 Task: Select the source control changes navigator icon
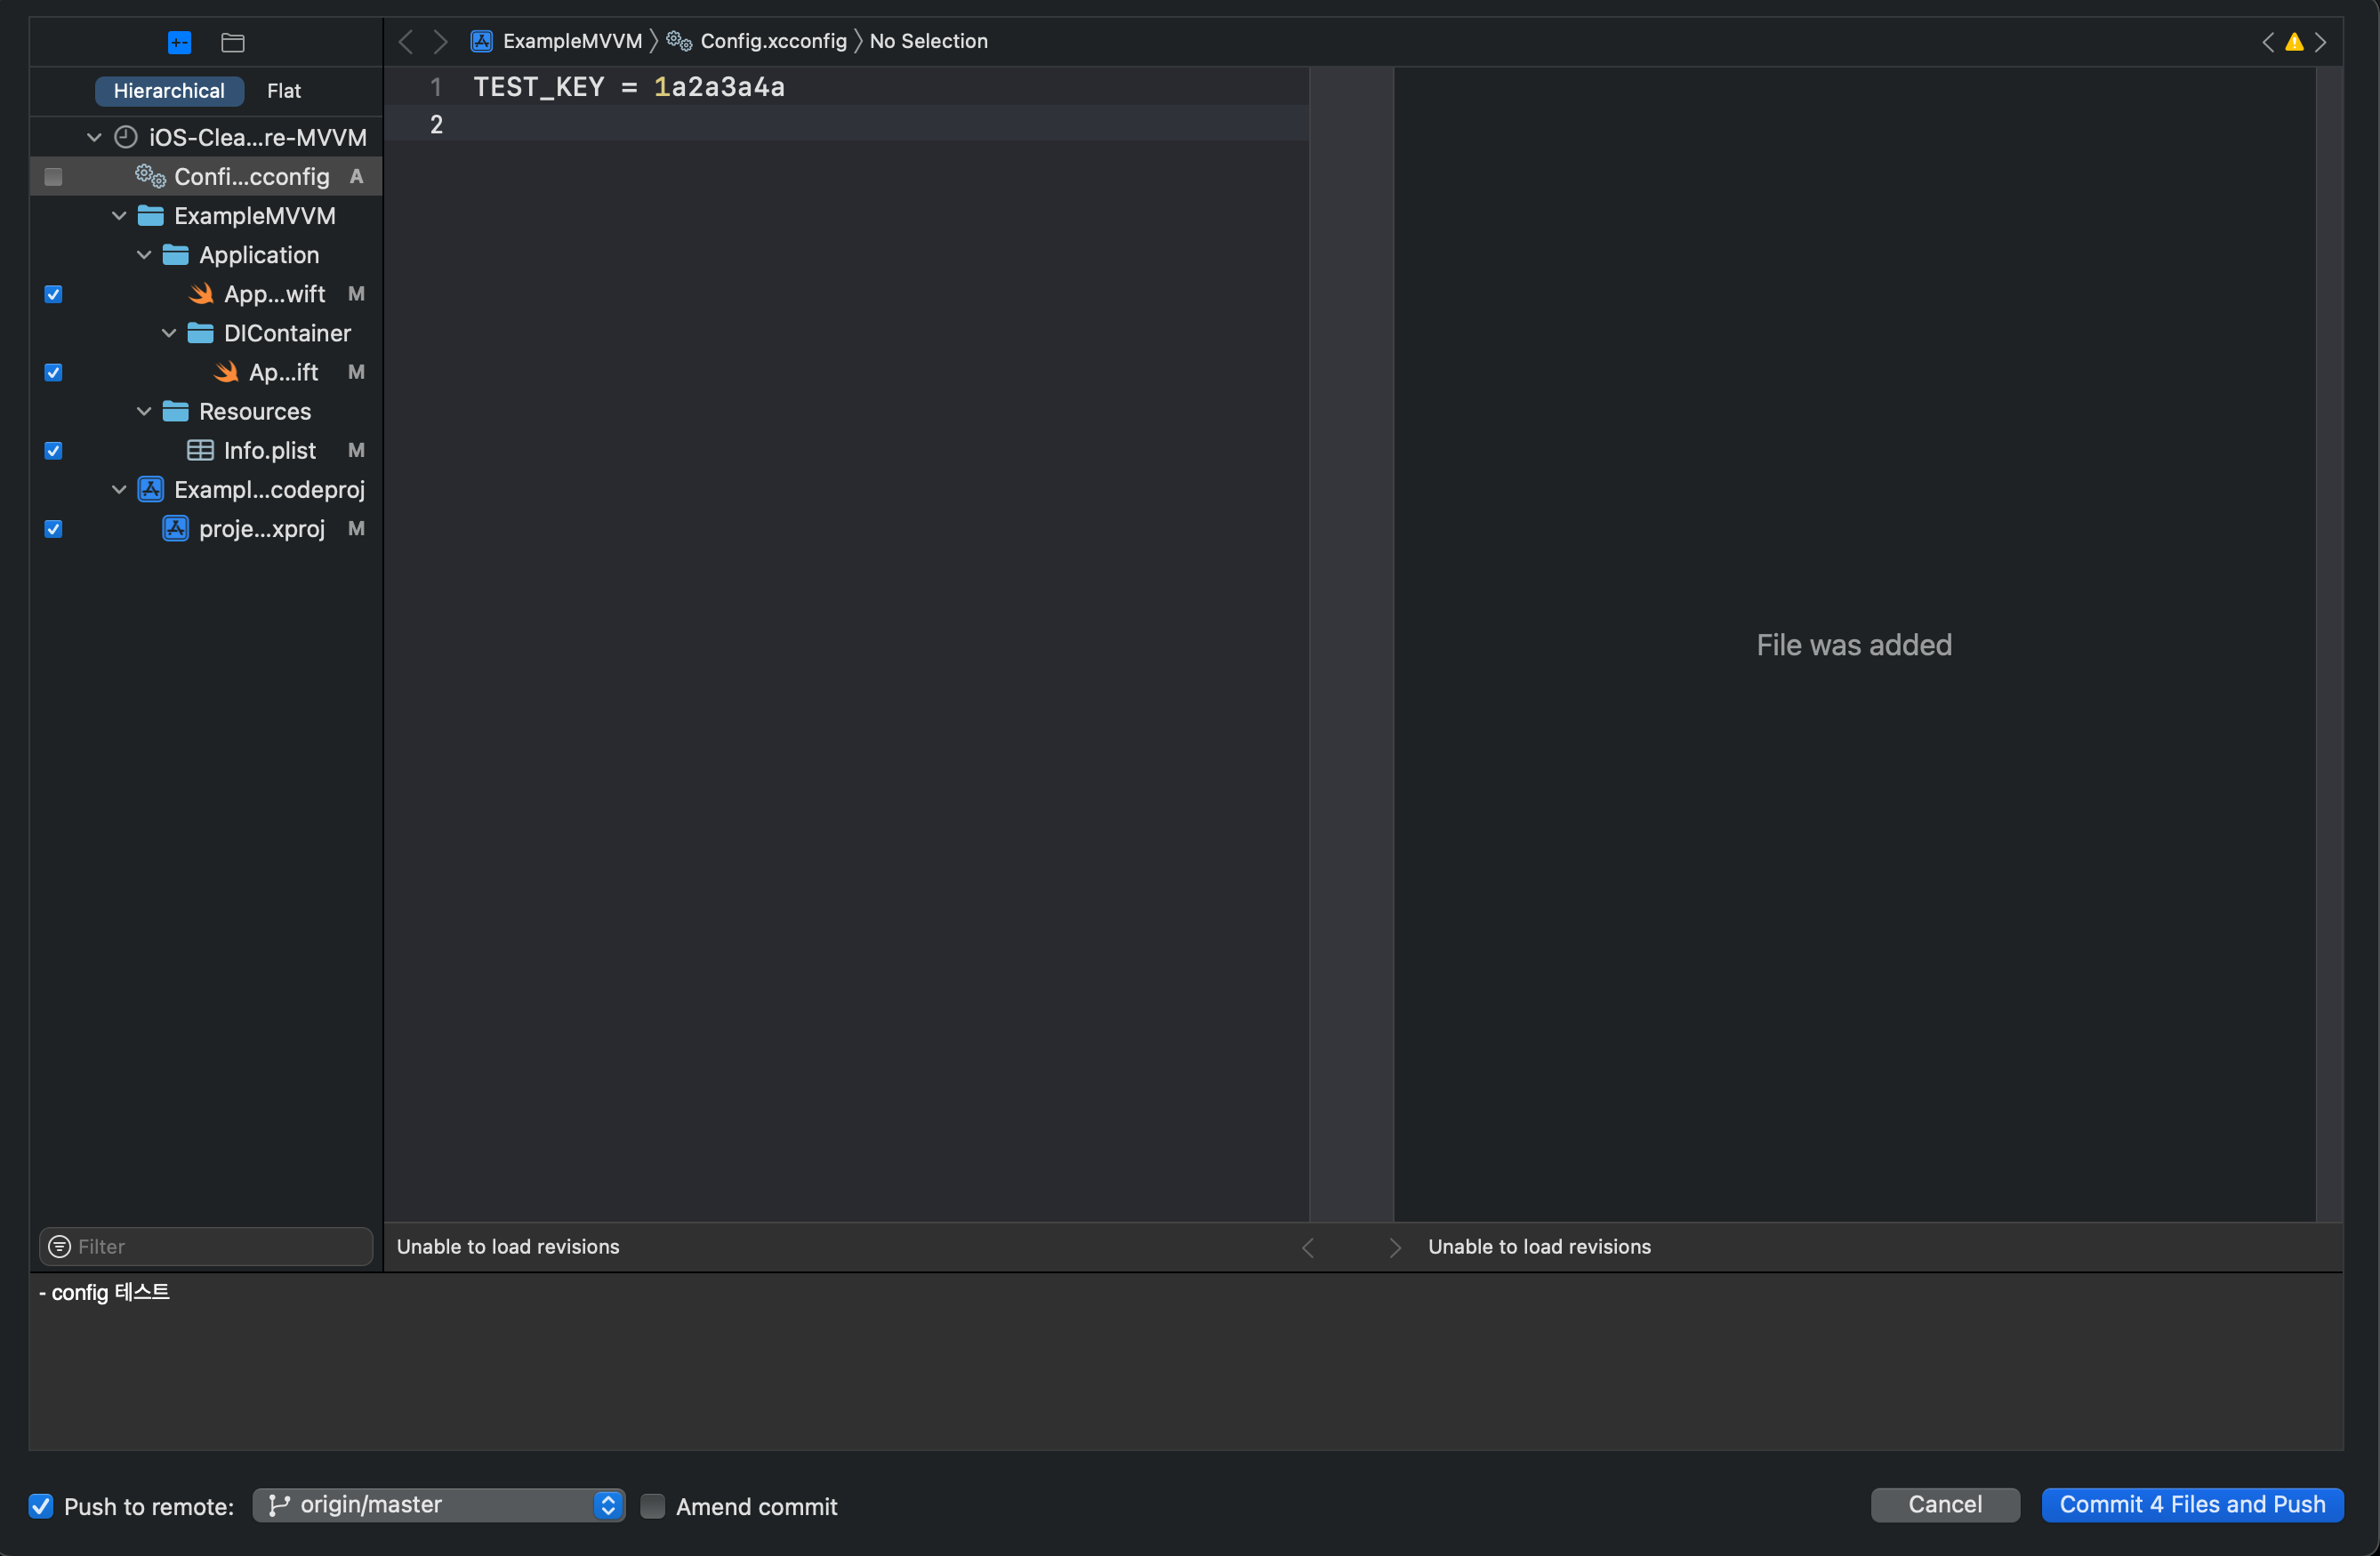179,42
